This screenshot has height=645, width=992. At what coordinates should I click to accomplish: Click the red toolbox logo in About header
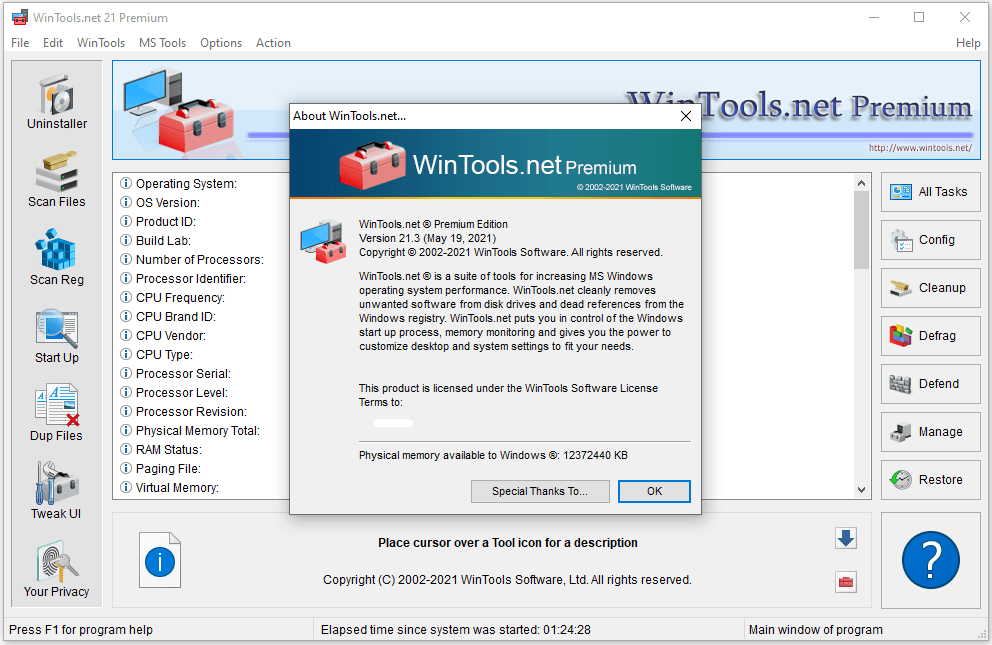(x=373, y=165)
